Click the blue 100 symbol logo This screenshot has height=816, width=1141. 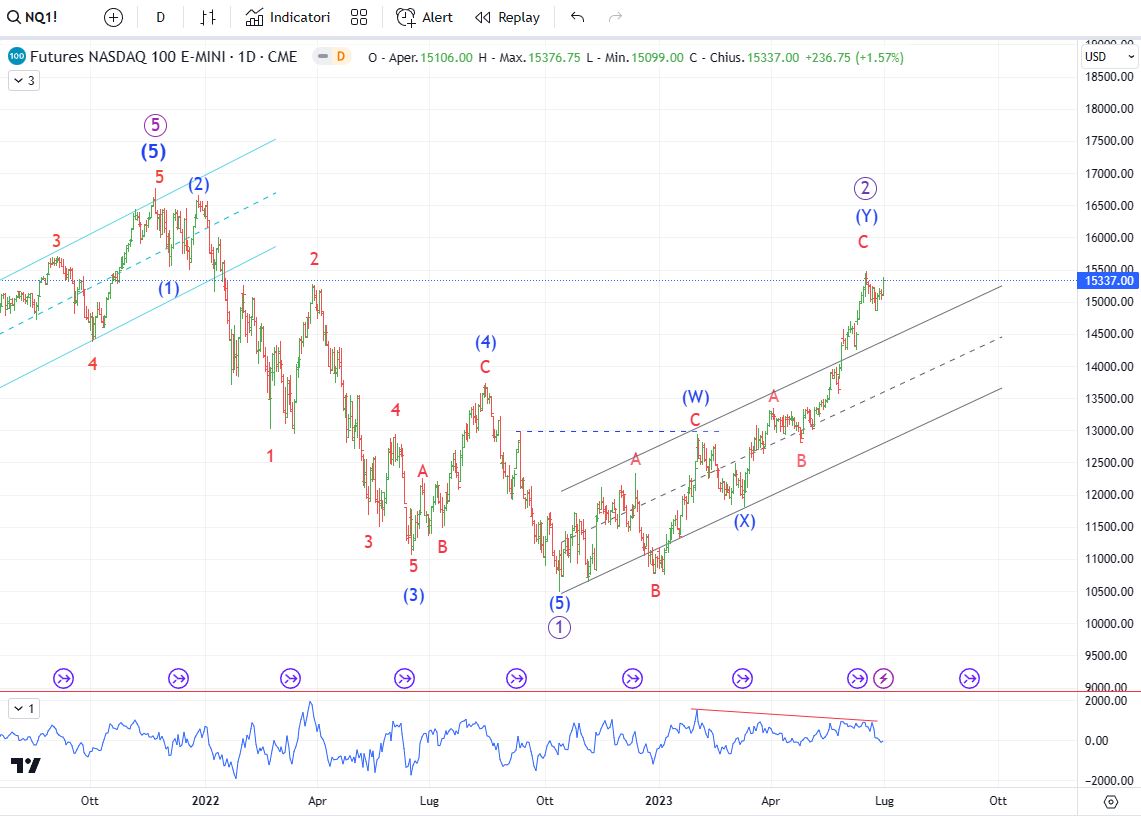16,57
